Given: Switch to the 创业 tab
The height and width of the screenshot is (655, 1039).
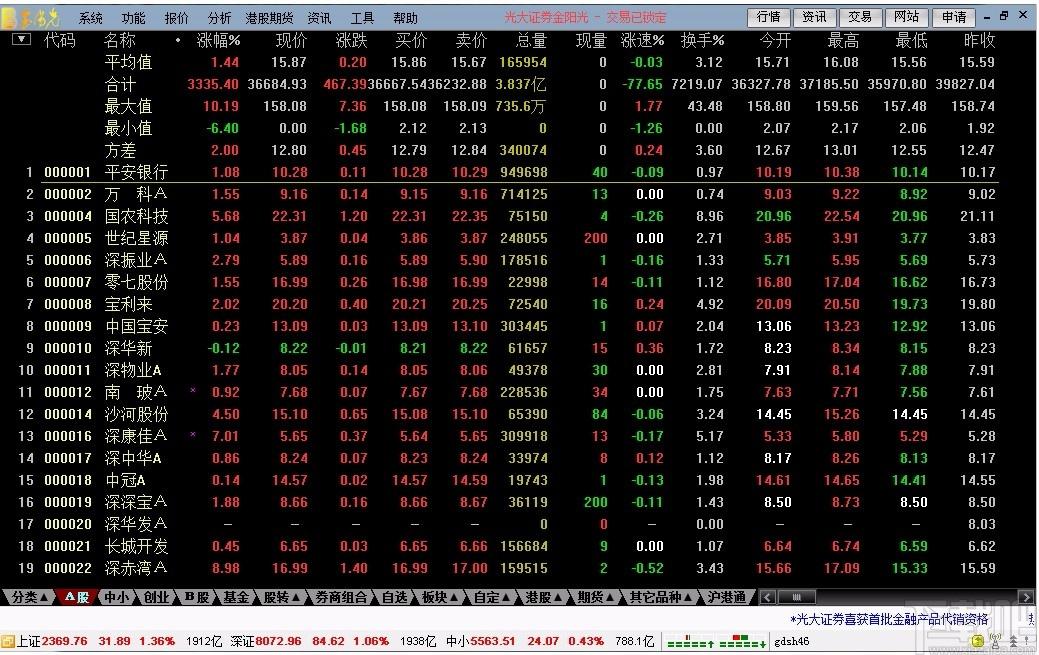Looking at the screenshot, I should point(156,597).
